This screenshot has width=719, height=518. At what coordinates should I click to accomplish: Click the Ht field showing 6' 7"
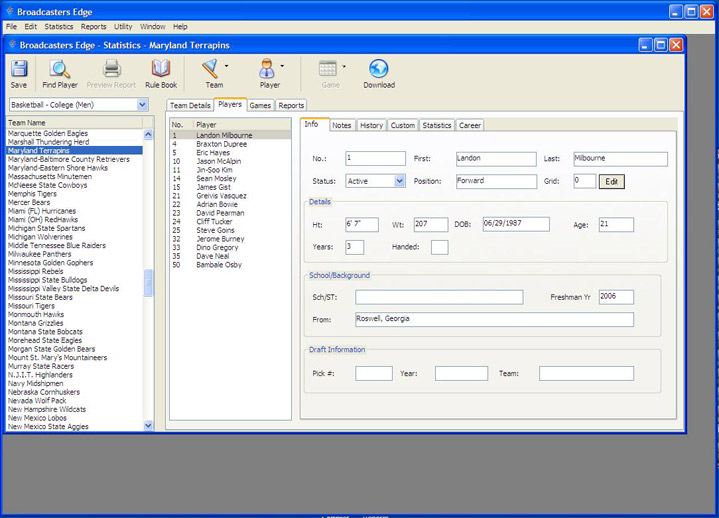tap(362, 225)
